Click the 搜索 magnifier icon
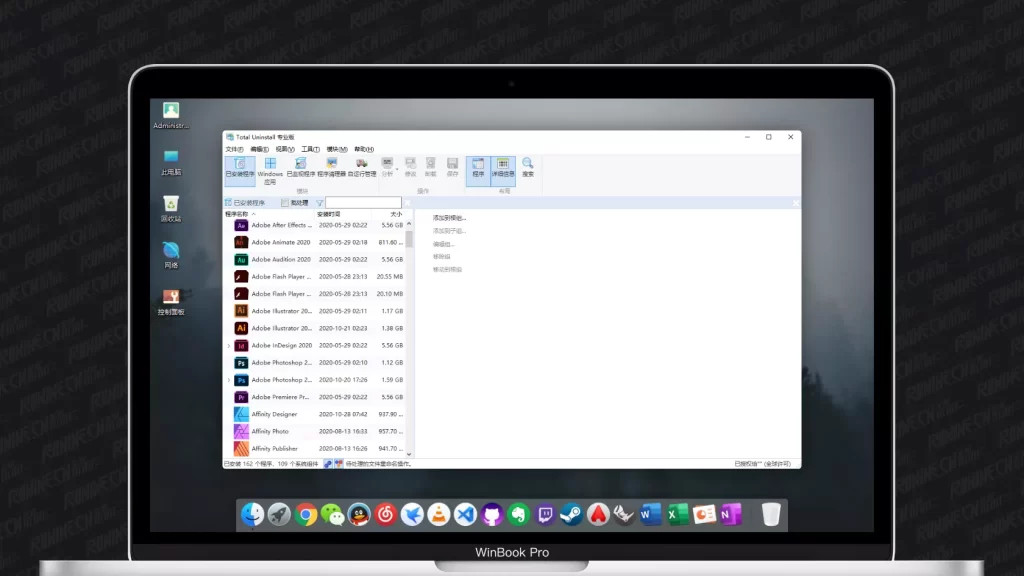 (x=527, y=167)
